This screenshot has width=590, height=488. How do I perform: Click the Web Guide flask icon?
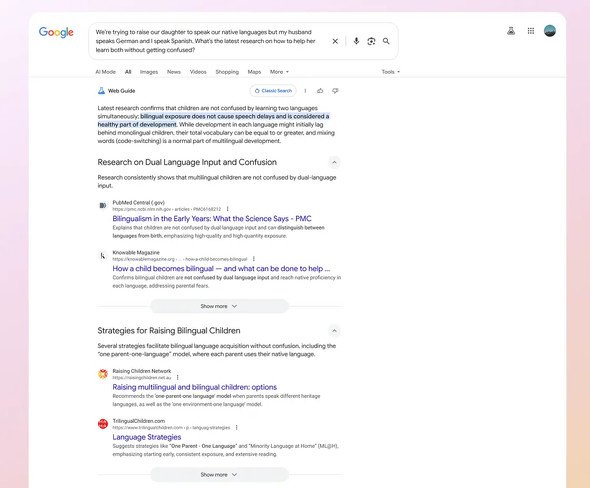click(x=101, y=91)
